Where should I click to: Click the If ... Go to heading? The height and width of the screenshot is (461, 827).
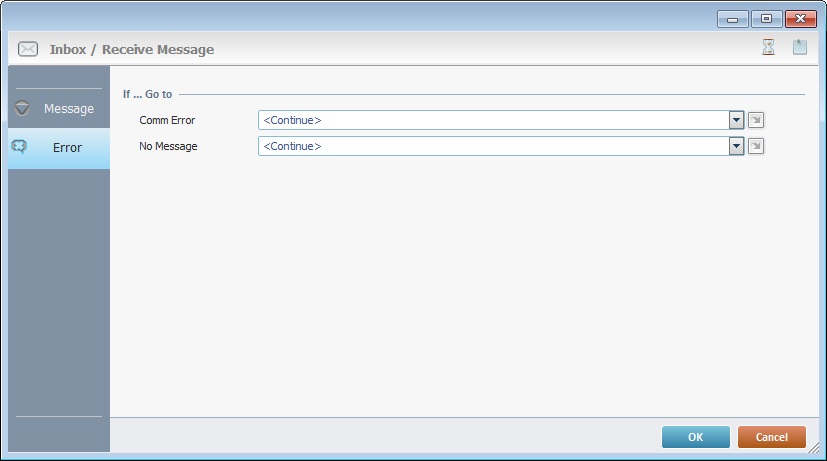point(148,94)
